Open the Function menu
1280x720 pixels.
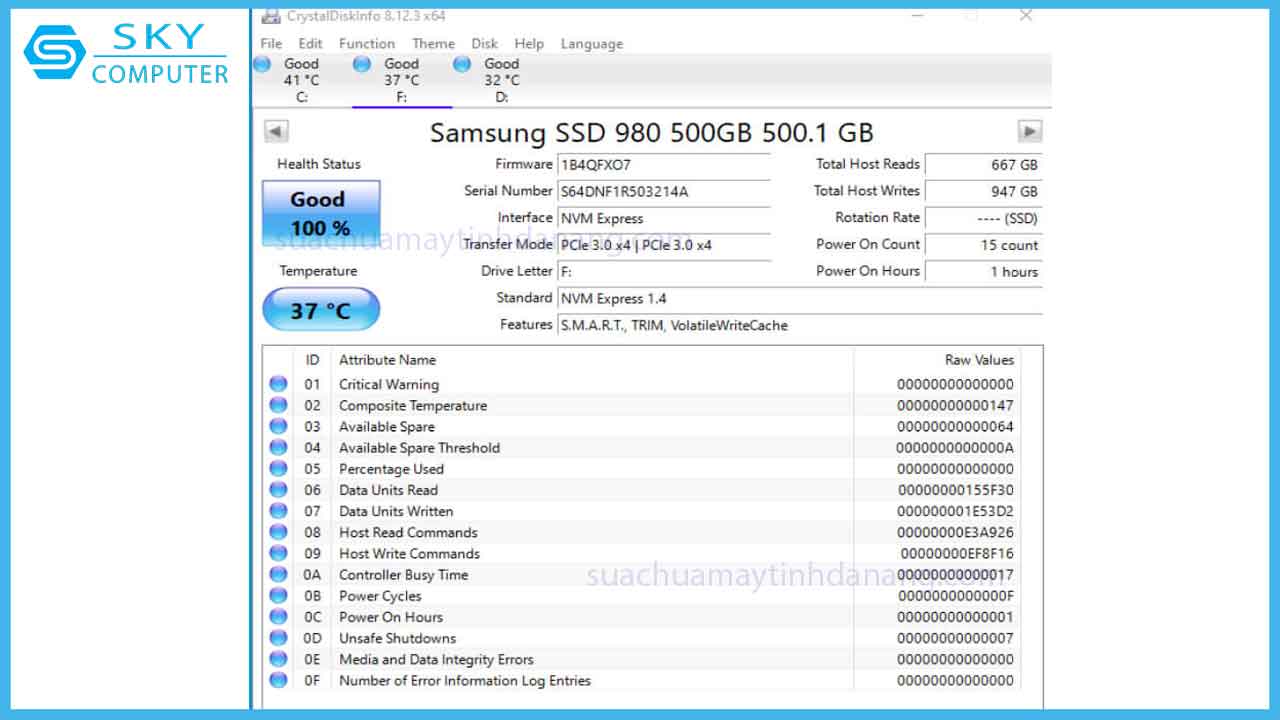click(x=367, y=44)
